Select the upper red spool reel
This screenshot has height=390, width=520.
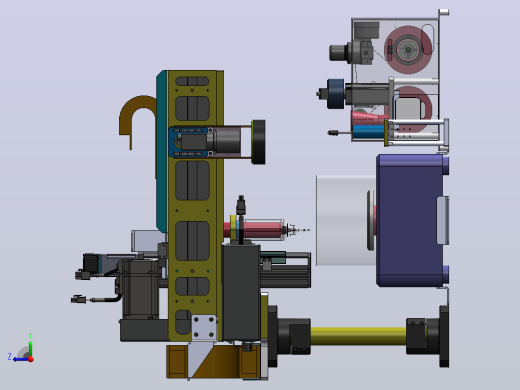[408, 50]
